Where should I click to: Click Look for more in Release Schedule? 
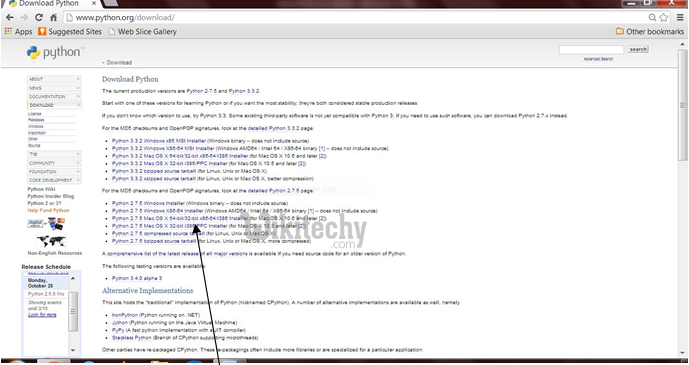[x=42, y=315]
